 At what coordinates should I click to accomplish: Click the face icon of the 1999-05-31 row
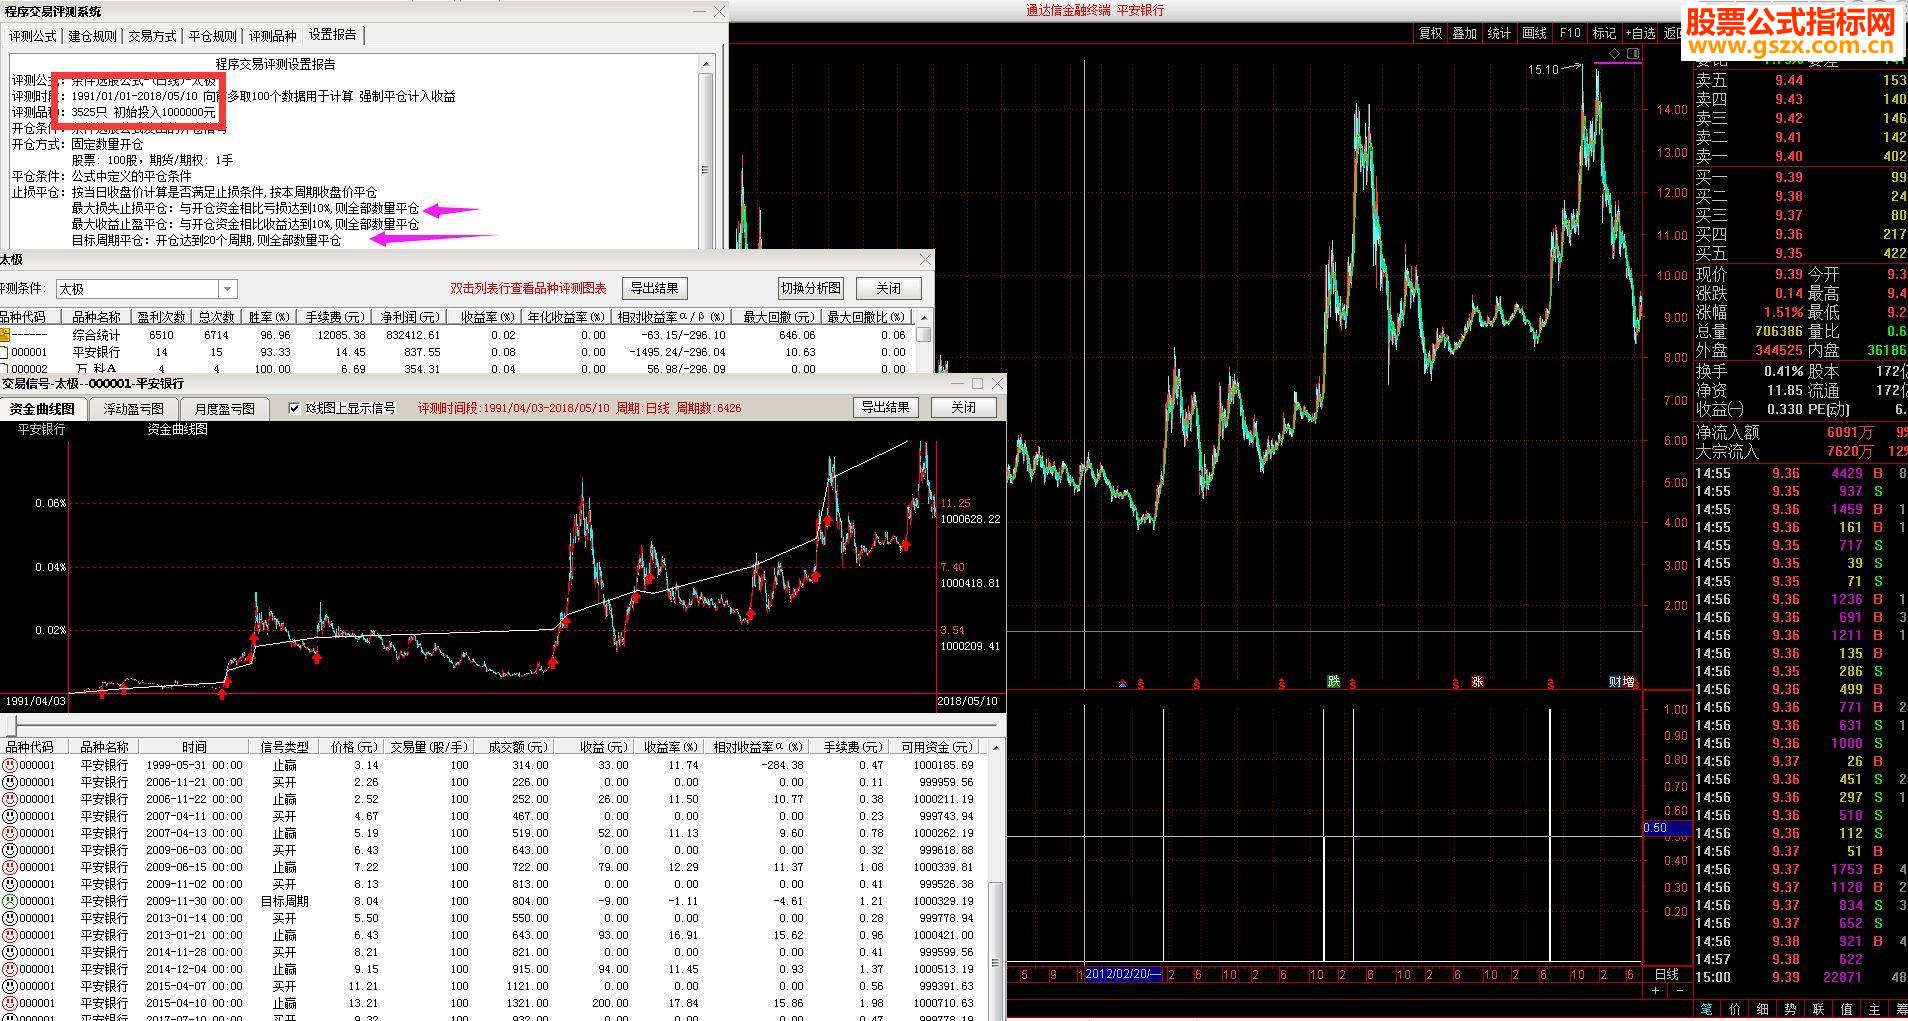click(10, 765)
